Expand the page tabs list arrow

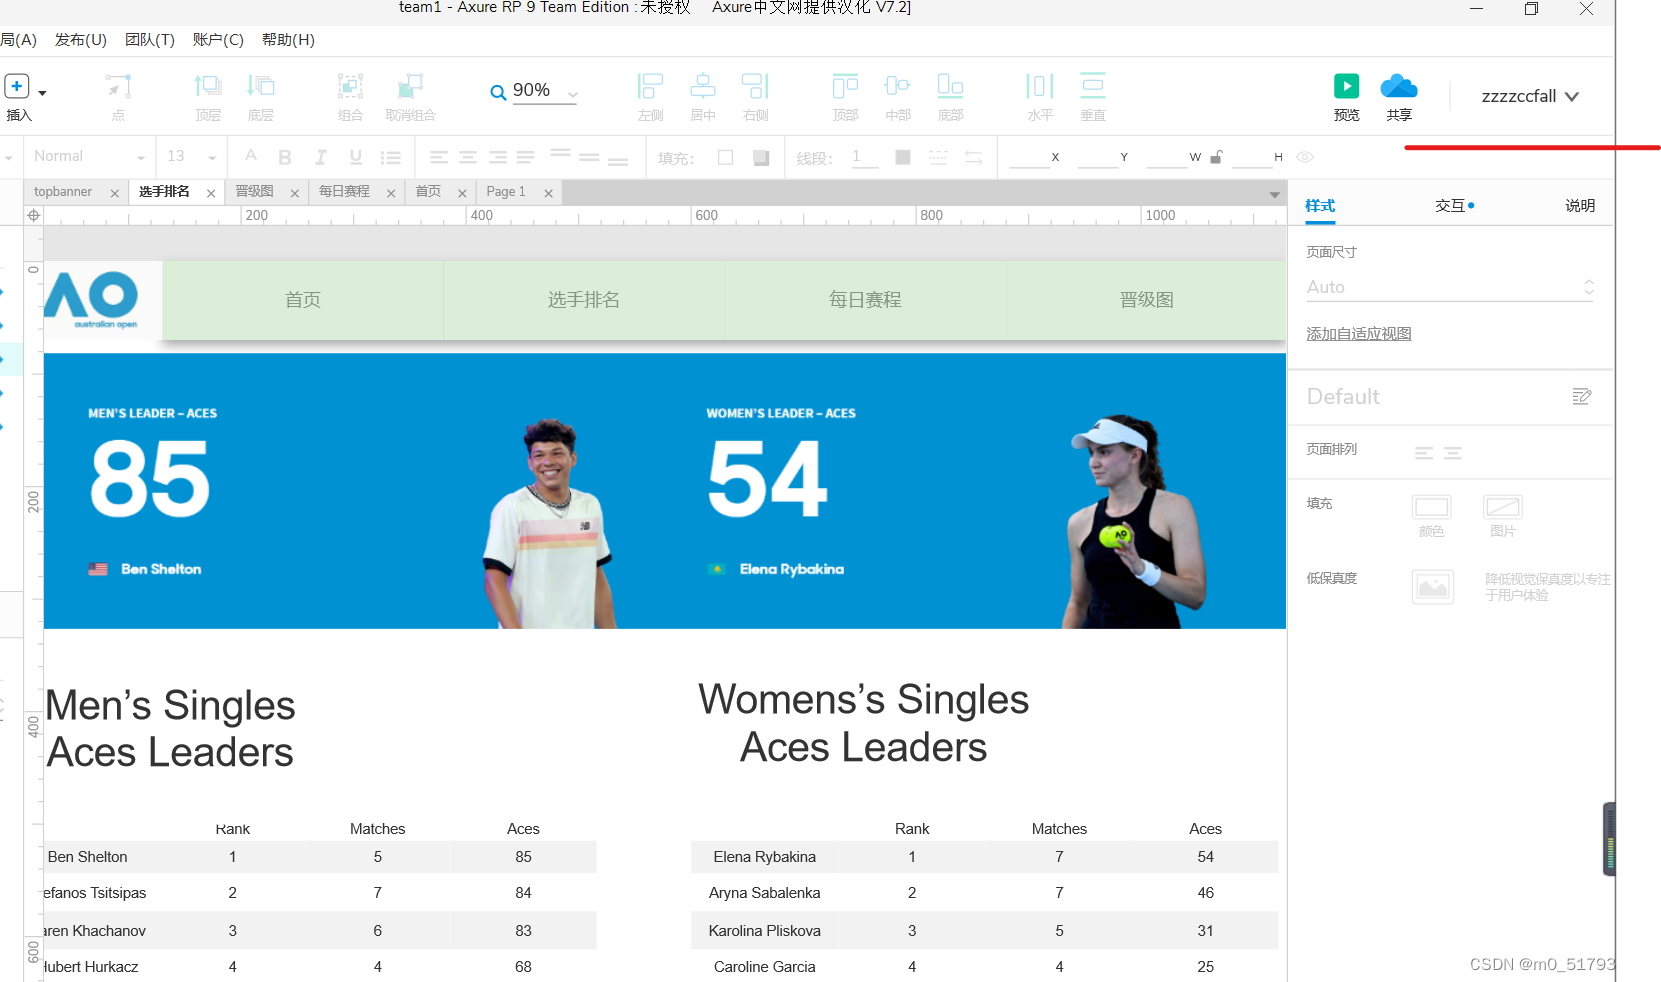(1274, 194)
